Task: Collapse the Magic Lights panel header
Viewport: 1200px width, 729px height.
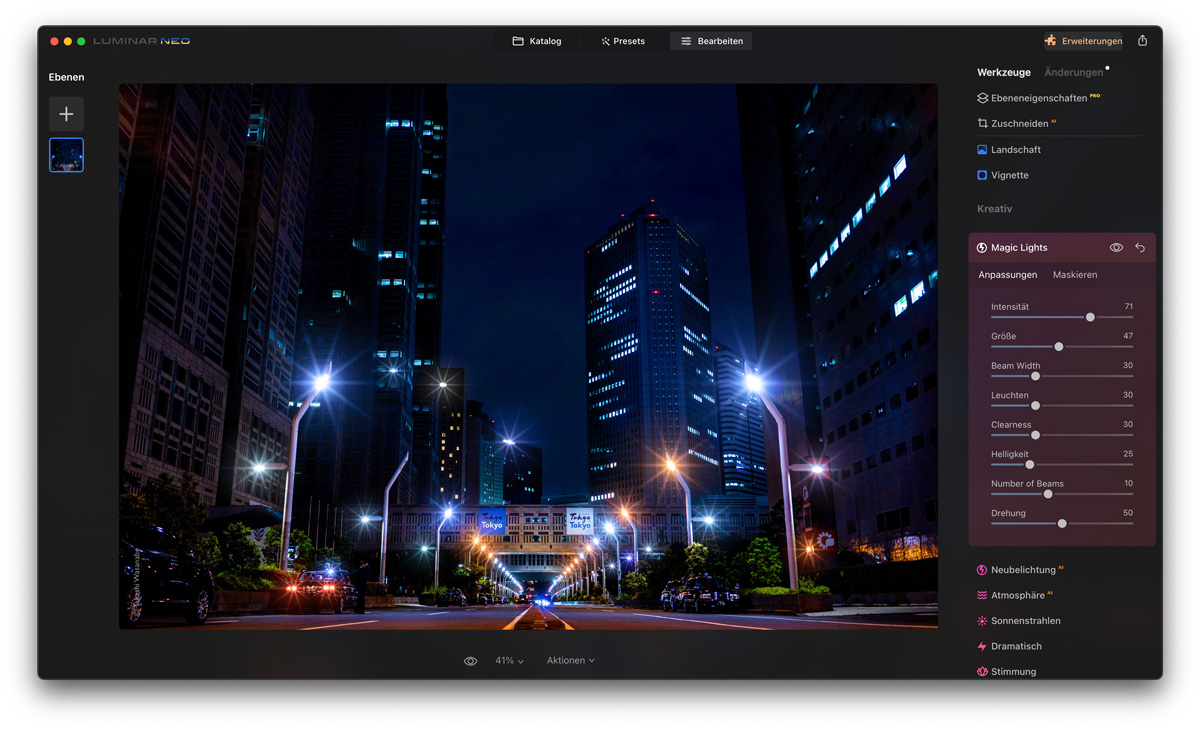Action: tap(1062, 247)
